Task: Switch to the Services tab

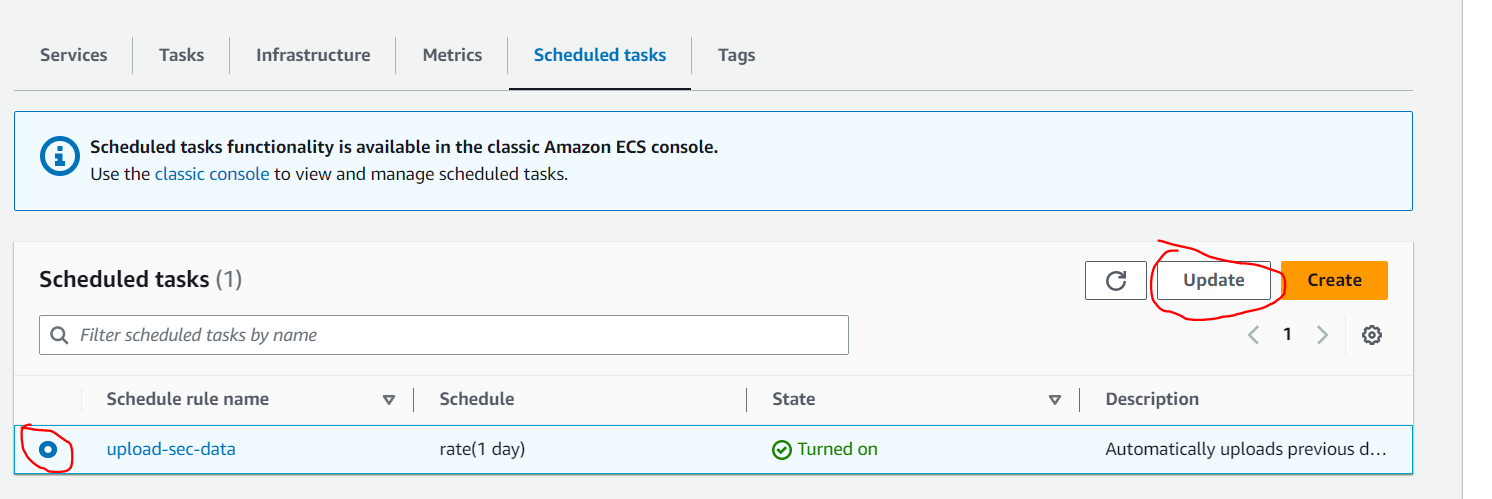Action: (x=73, y=55)
